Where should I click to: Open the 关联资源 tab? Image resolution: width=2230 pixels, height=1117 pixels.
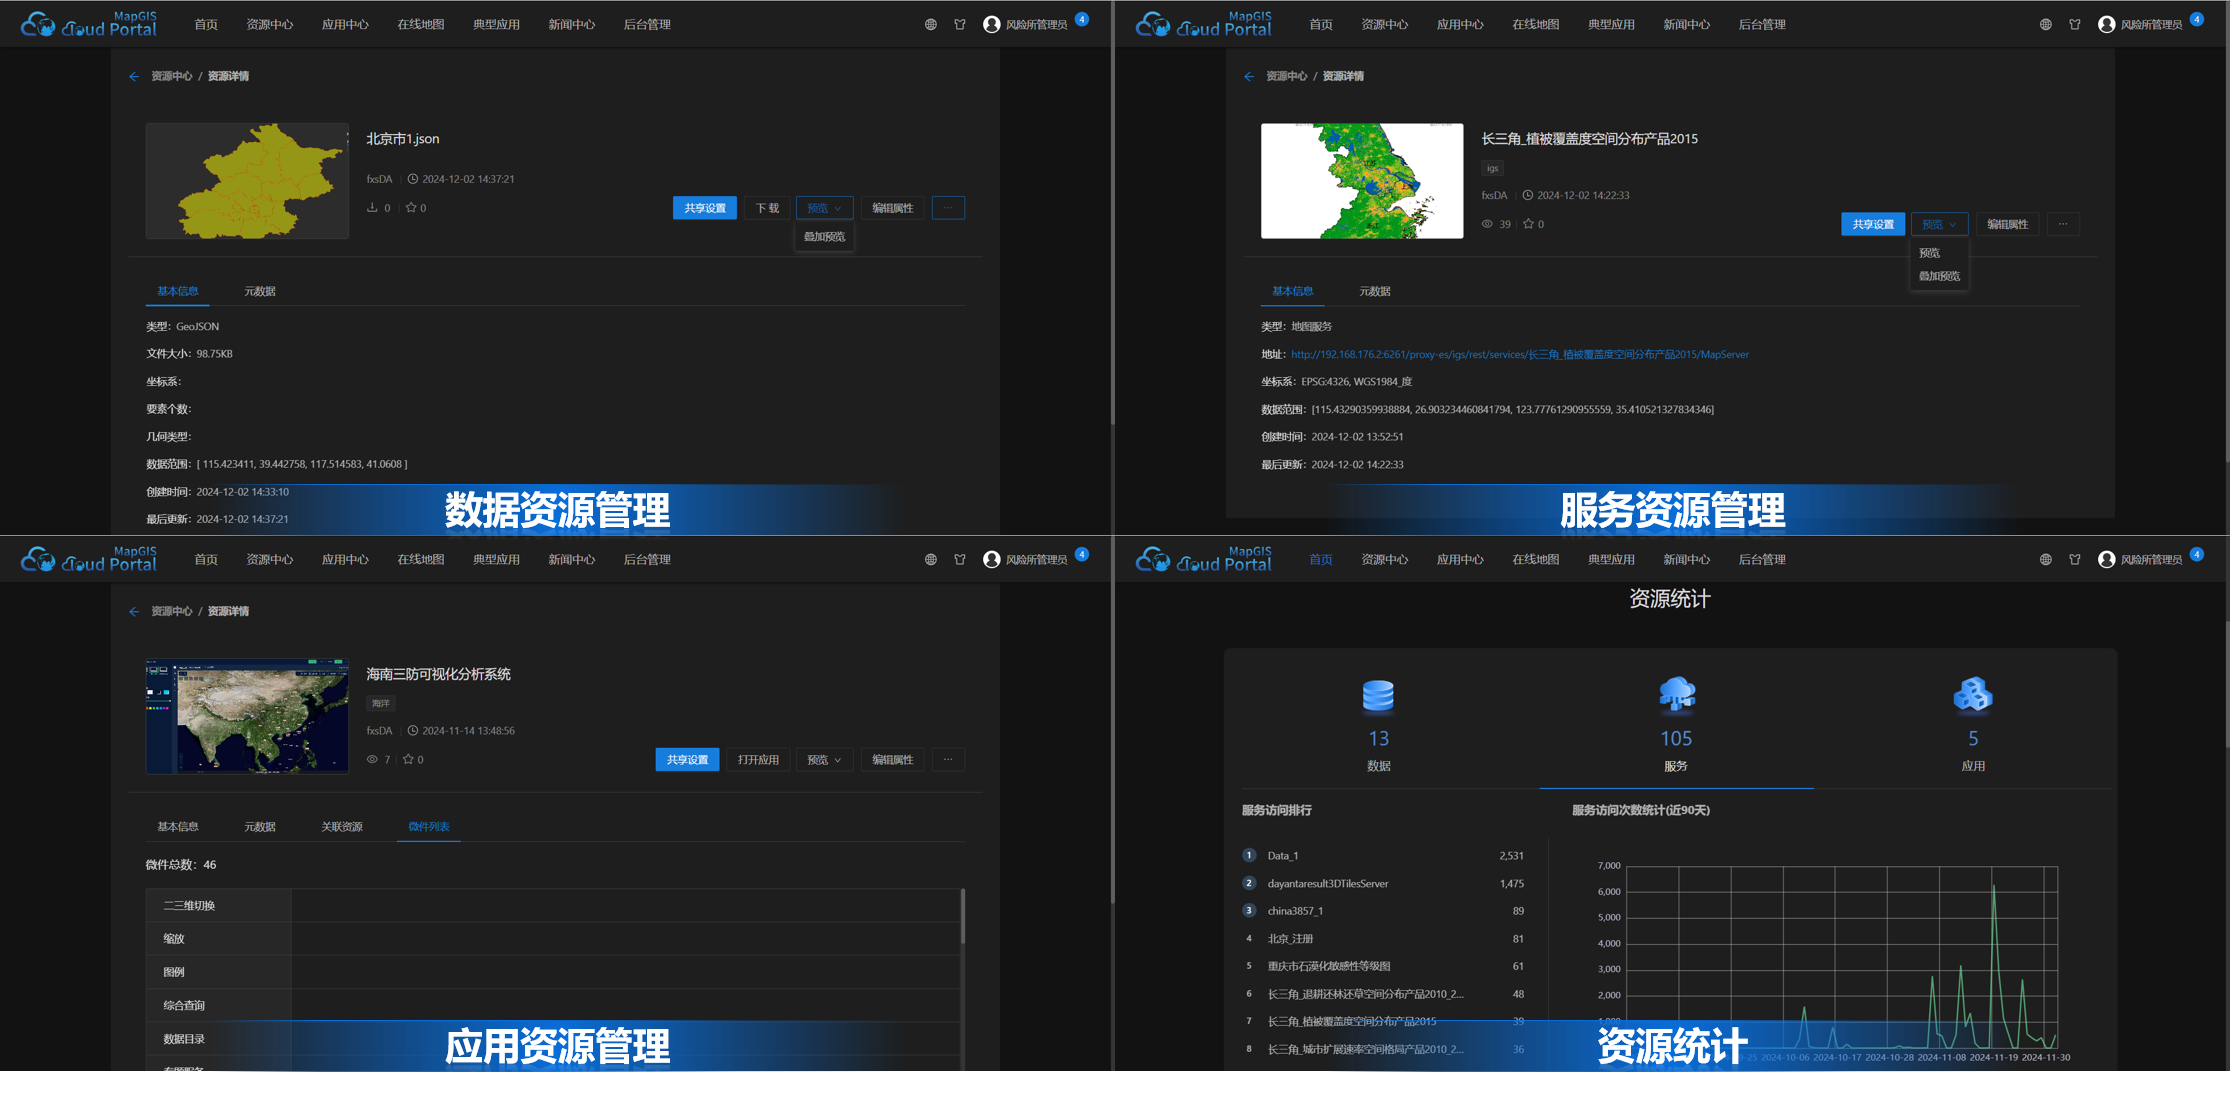pos(341,826)
